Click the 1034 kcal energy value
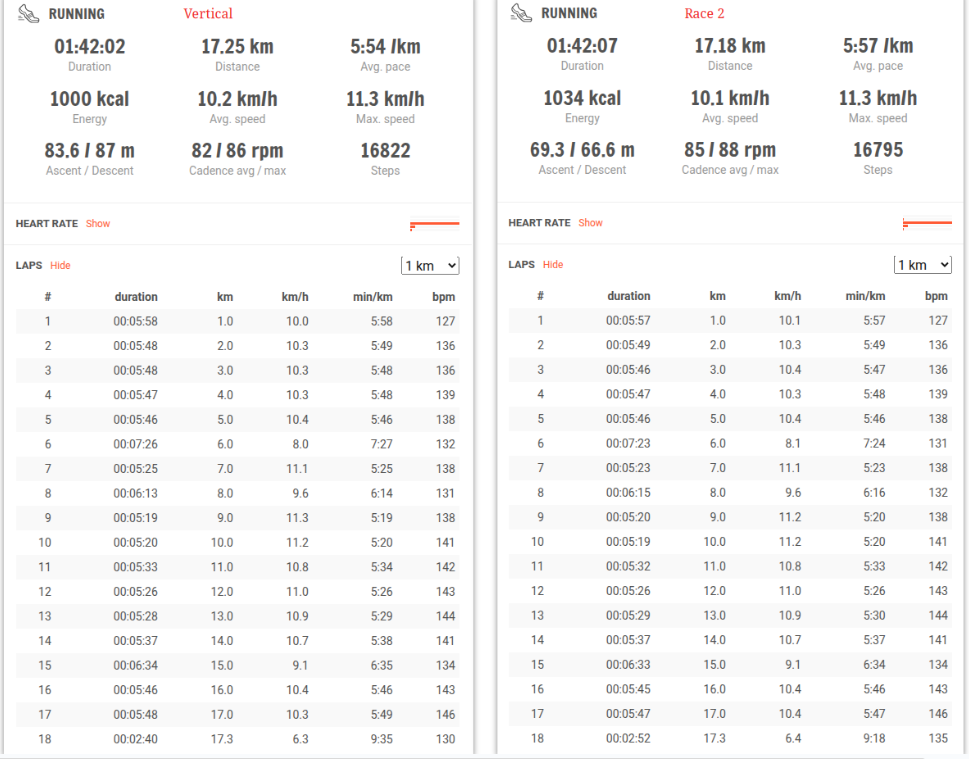This screenshot has width=969, height=759. tap(582, 99)
